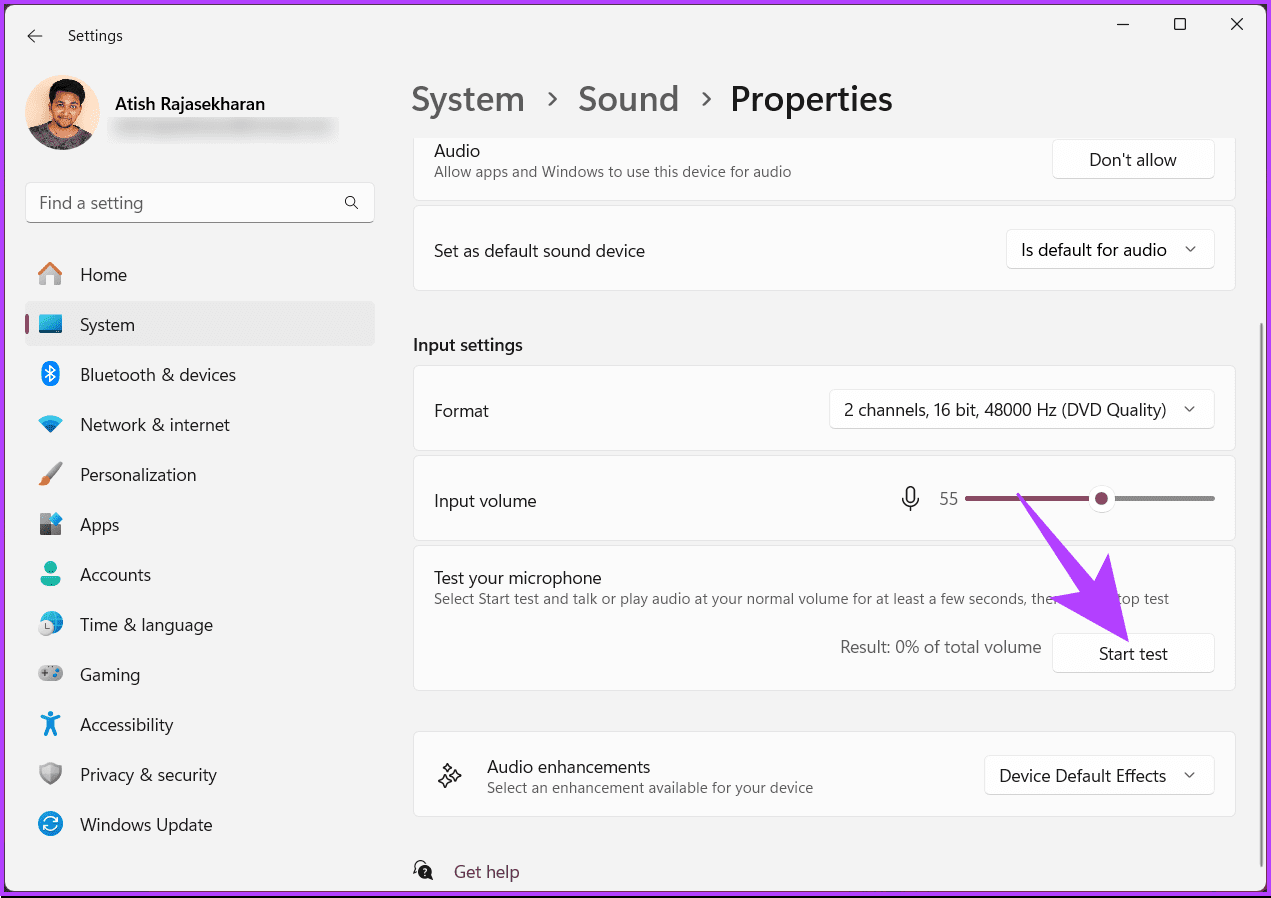Screen dimensions: 1271x898
Task: Click the microphone icon next to Input volume
Action: coord(910,498)
